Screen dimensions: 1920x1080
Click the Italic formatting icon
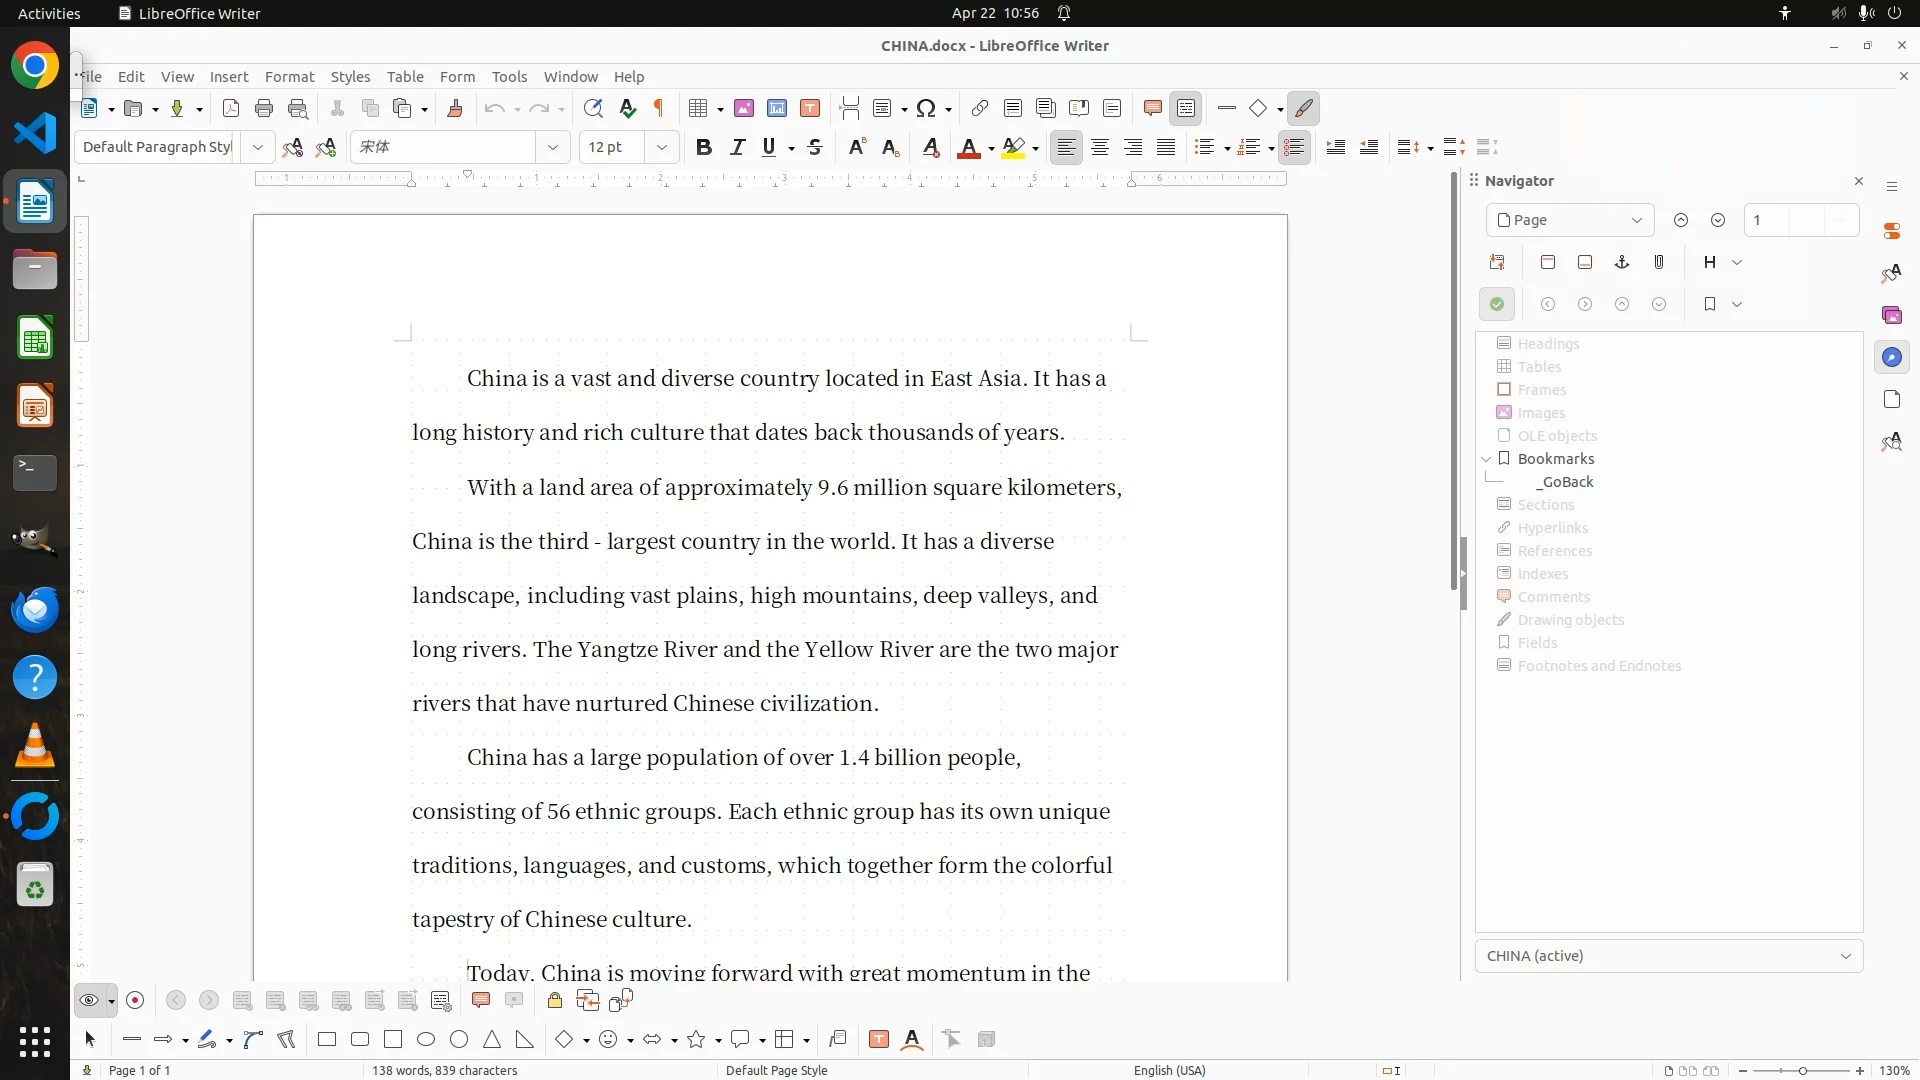point(737,147)
